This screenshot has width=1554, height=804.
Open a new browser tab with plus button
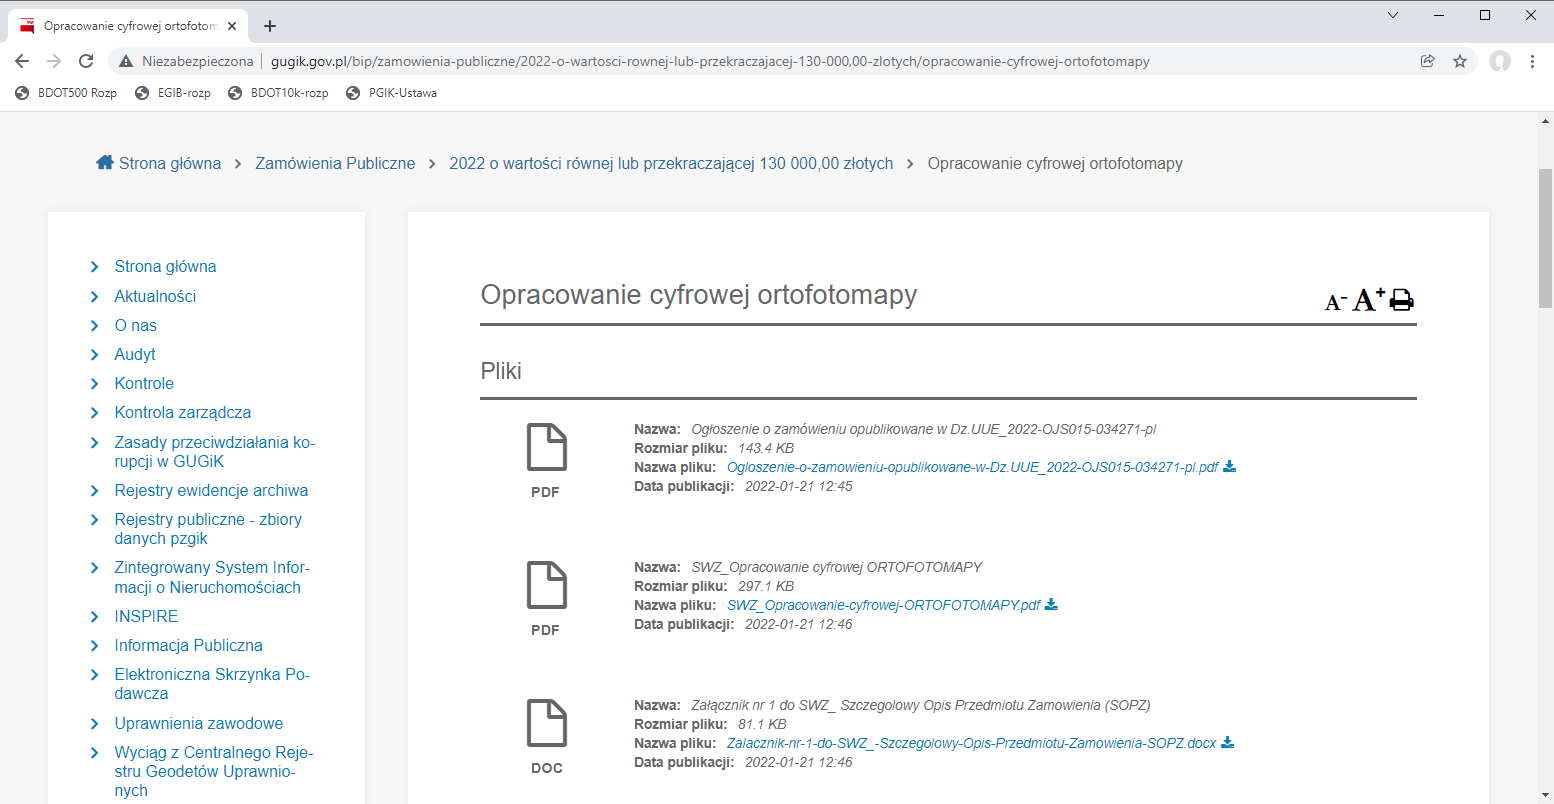tap(270, 26)
